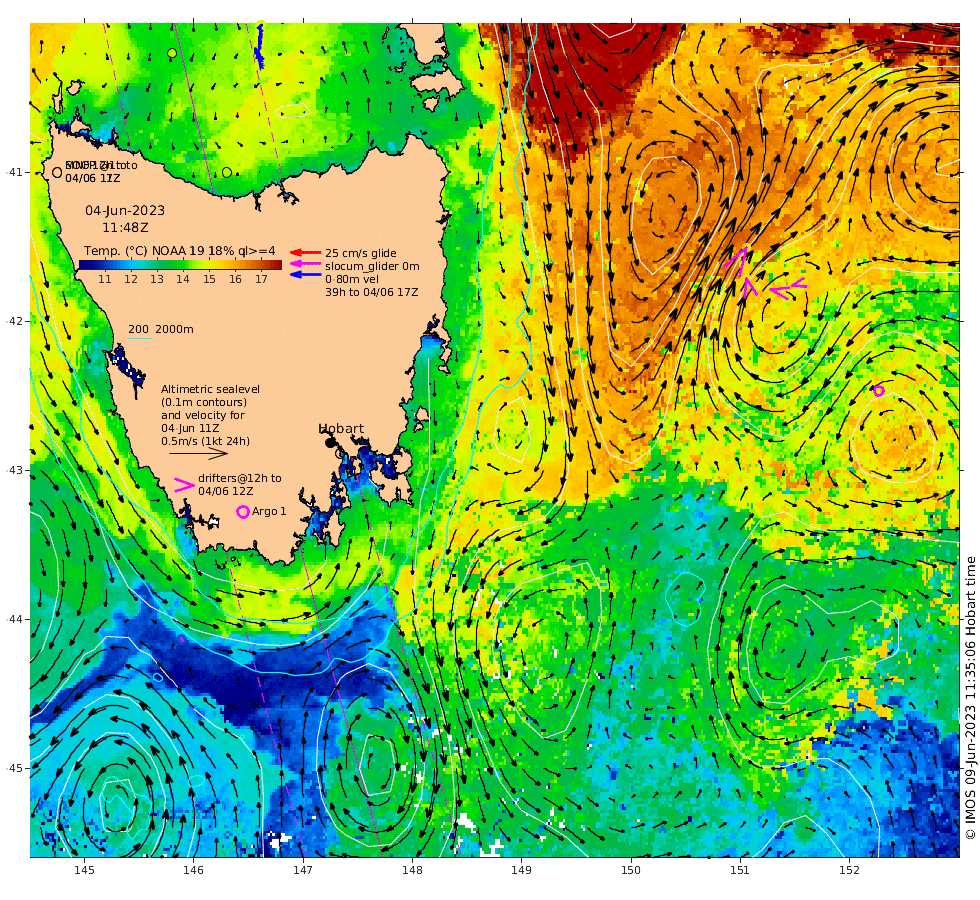980x900 pixels.
Task: Click the small cyan circle southwest of Tasmania
Action: [158, 678]
